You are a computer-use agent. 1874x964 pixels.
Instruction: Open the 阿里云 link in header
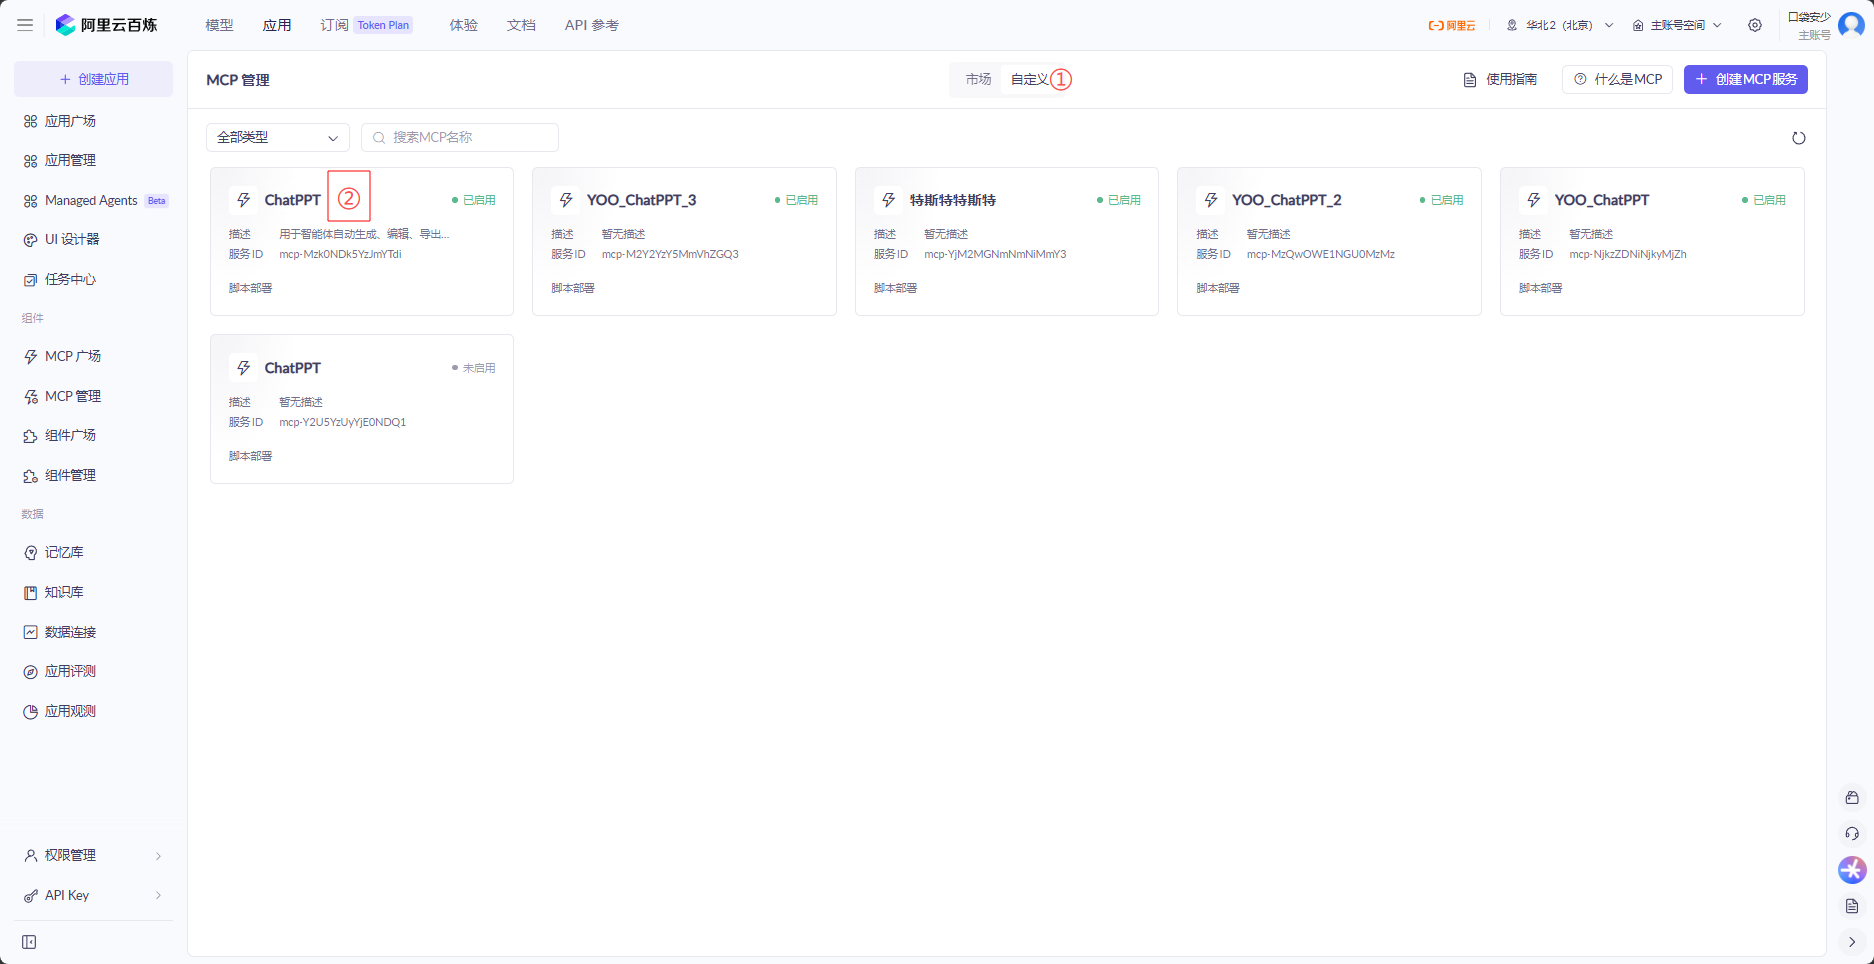click(1452, 25)
